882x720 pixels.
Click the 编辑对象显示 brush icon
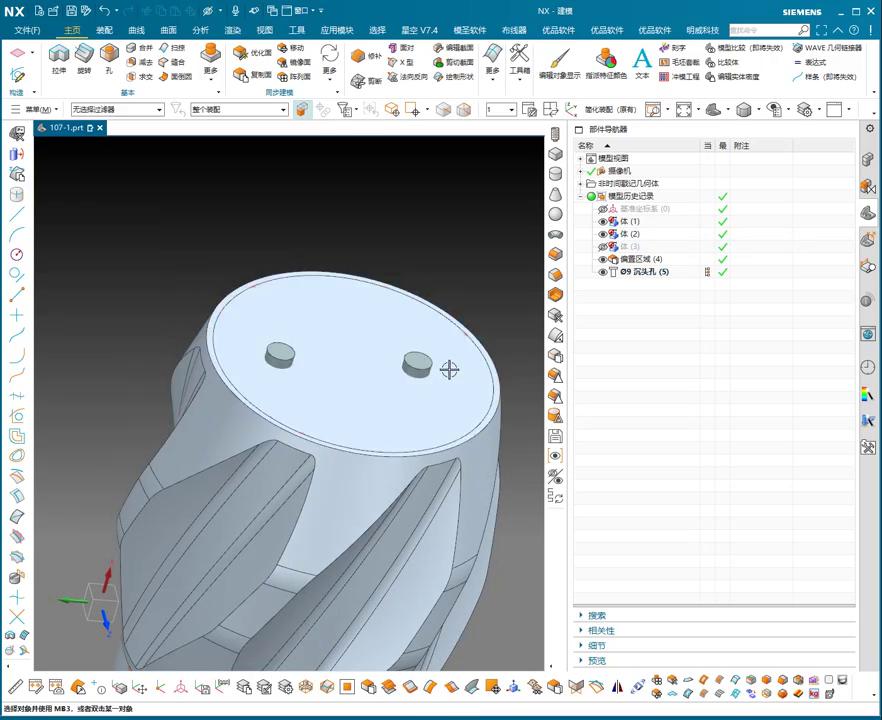559,56
